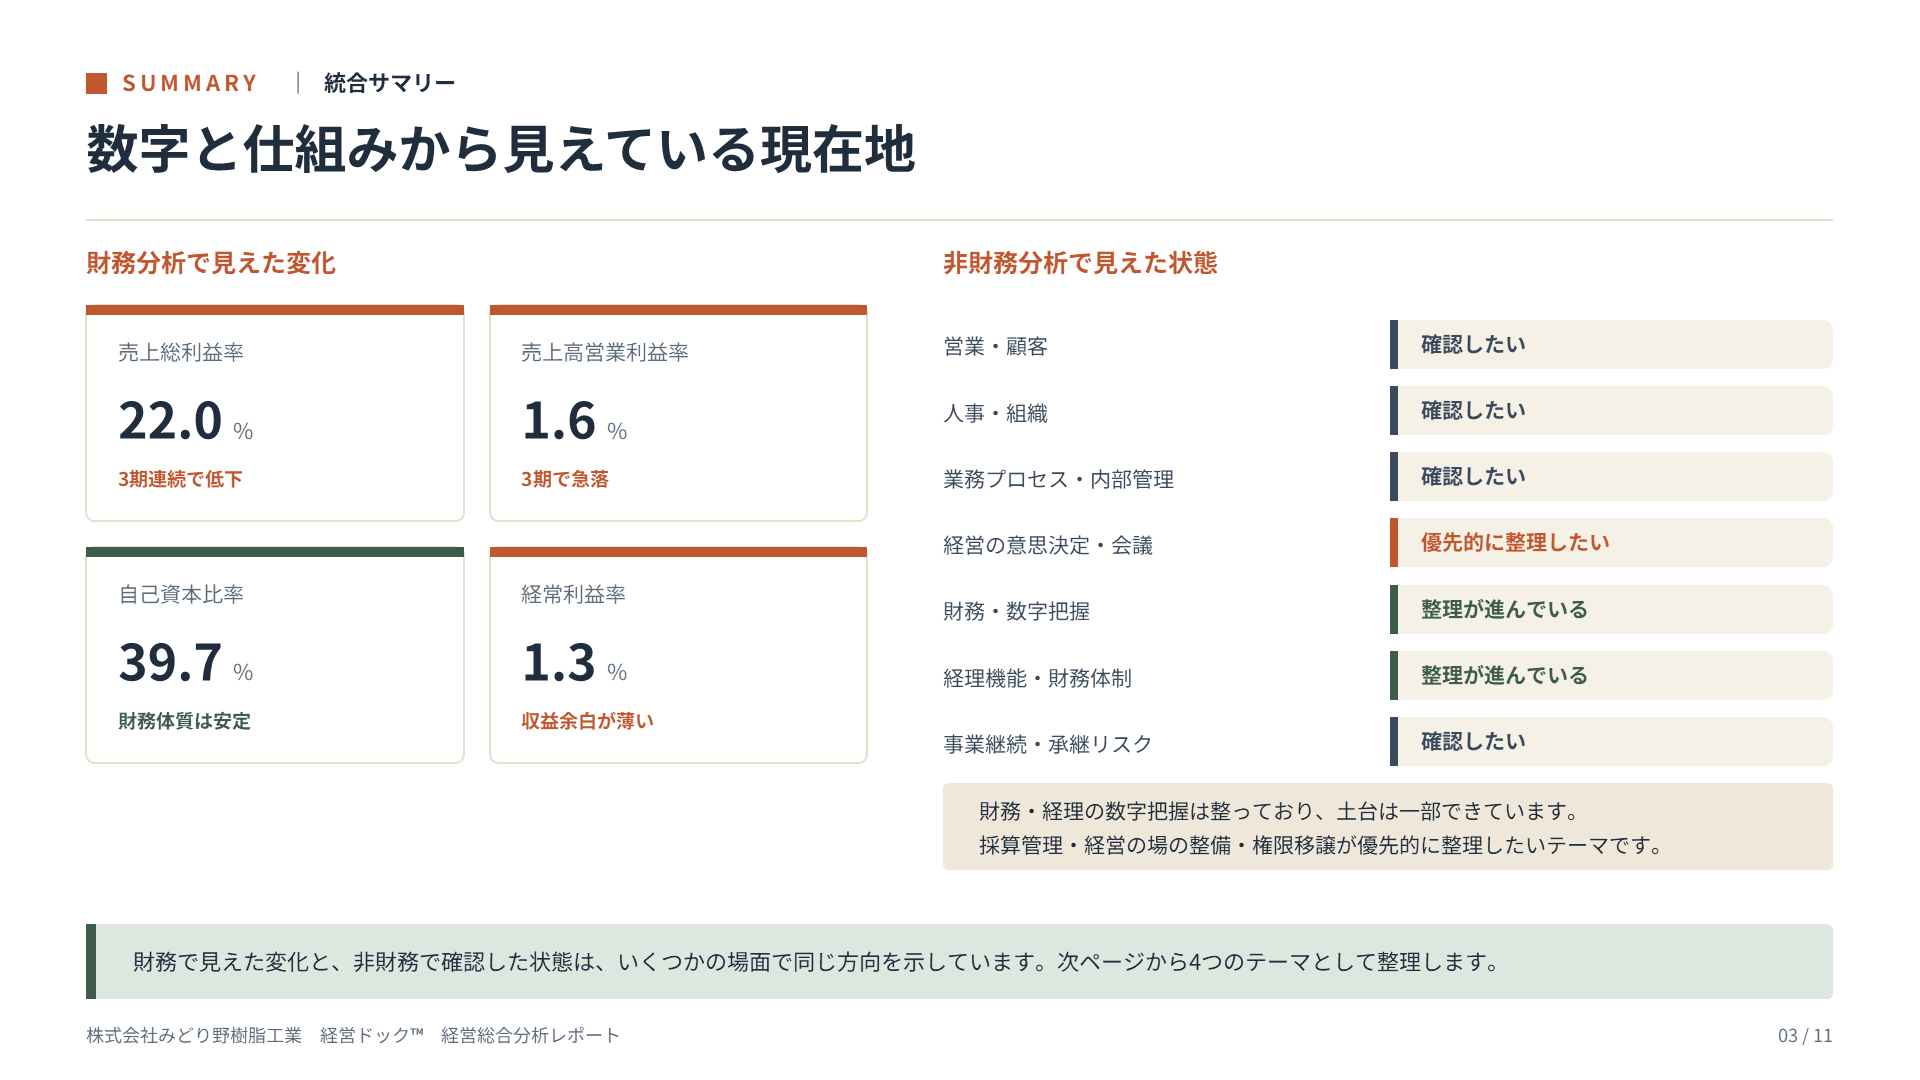The width and height of the screenshot is (1920, 1080).
Task: Click the 確認したい status for 業務プロセス・内部管理
Action: pos(1611,476)
